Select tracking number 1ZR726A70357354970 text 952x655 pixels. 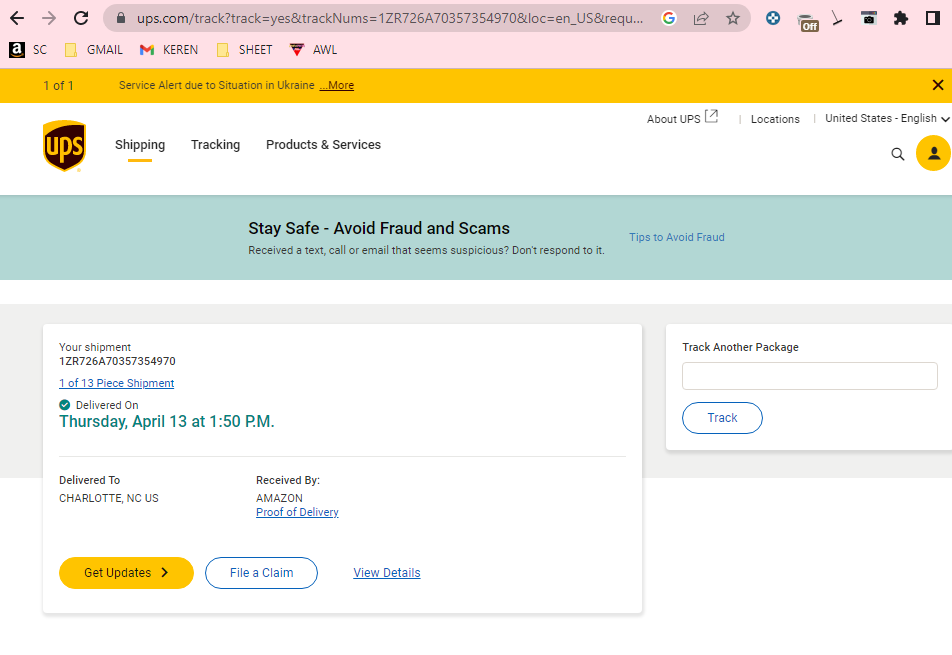point(117,361)
